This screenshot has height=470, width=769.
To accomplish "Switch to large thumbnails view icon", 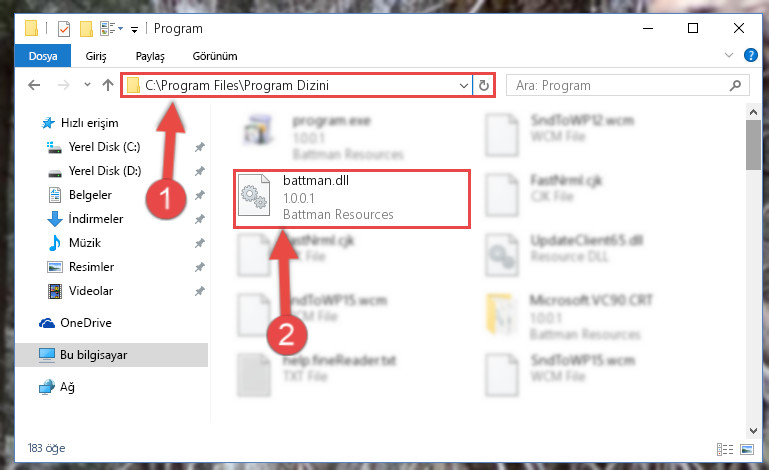I will [747, 449].
